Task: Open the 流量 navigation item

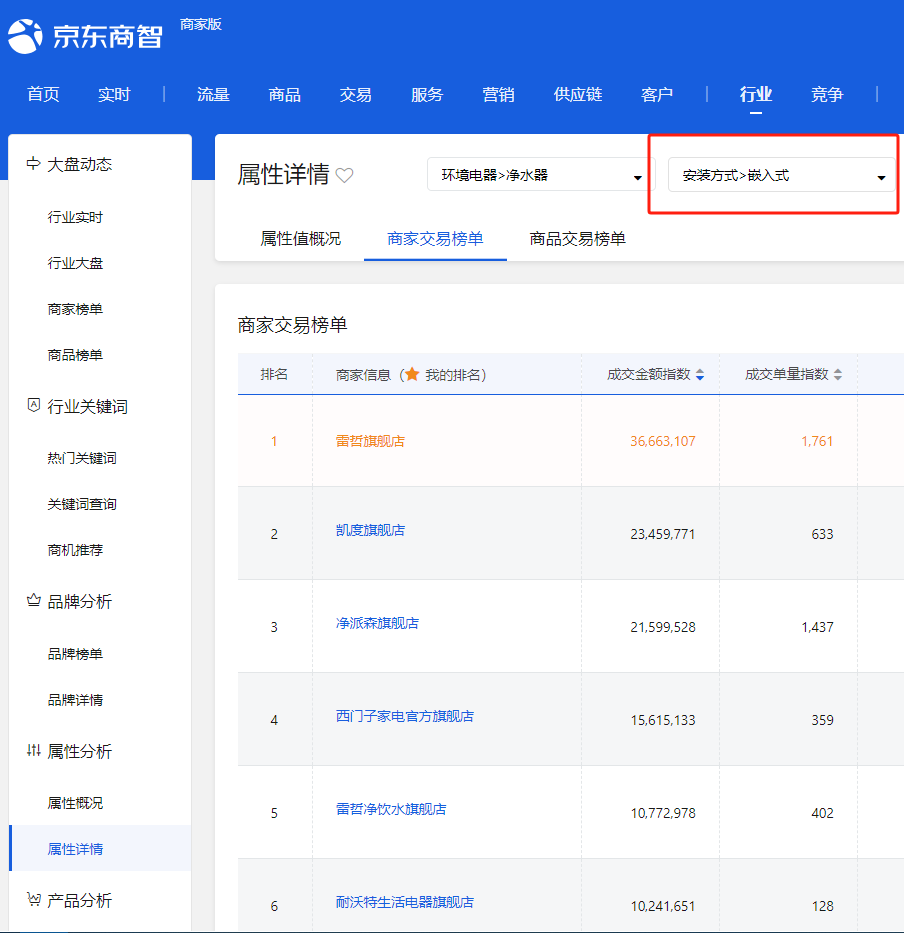Action: coord(213,94)
